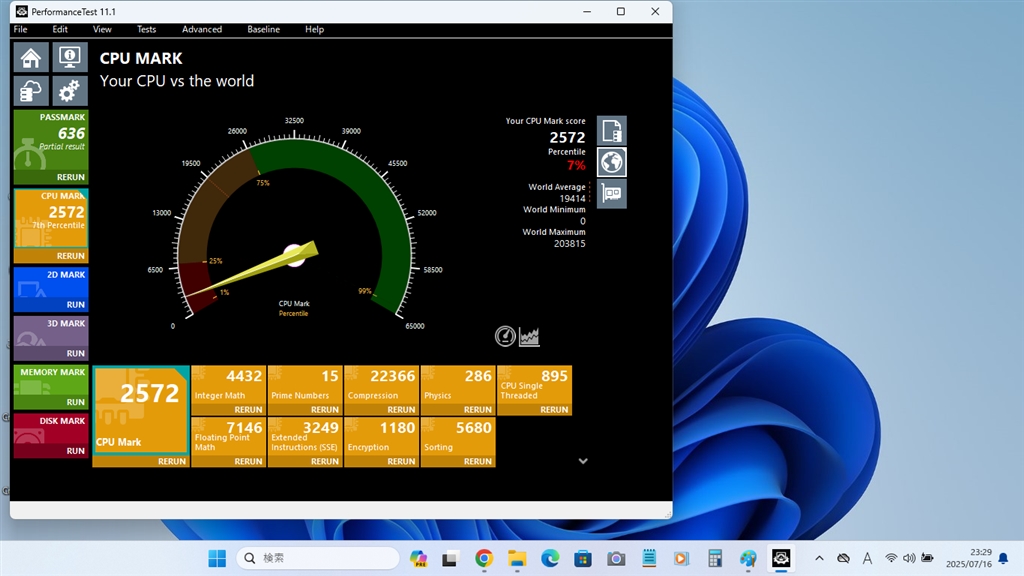This screenshot has height=576, width=1024.
Task: Click the hardware card comparison icon
Action: (612, 193)
